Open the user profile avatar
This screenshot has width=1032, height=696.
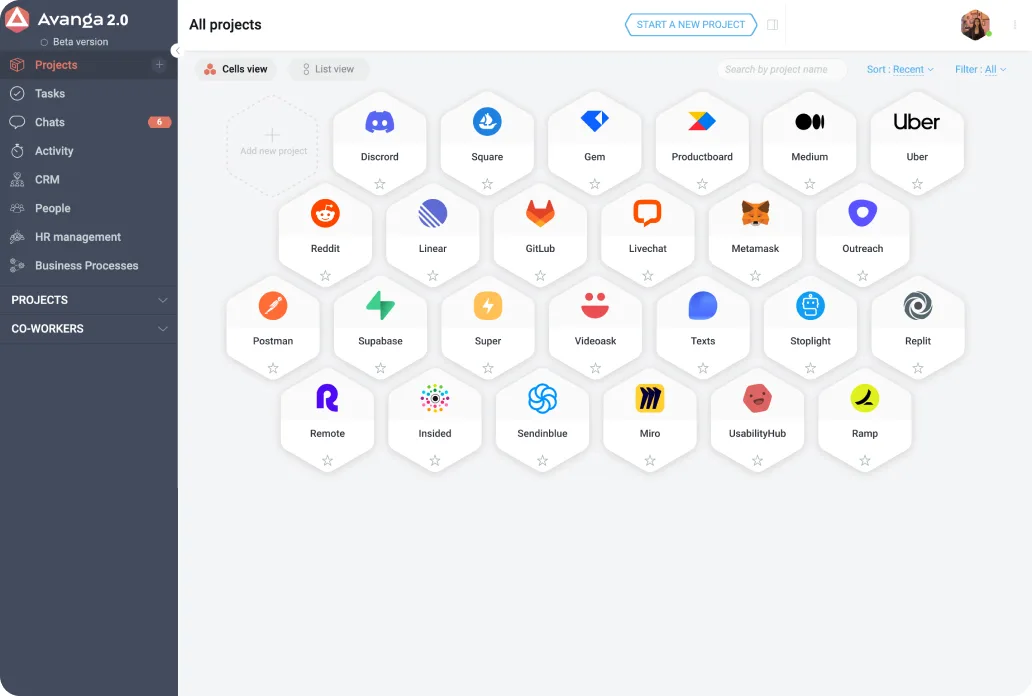[x=975, y=25]
